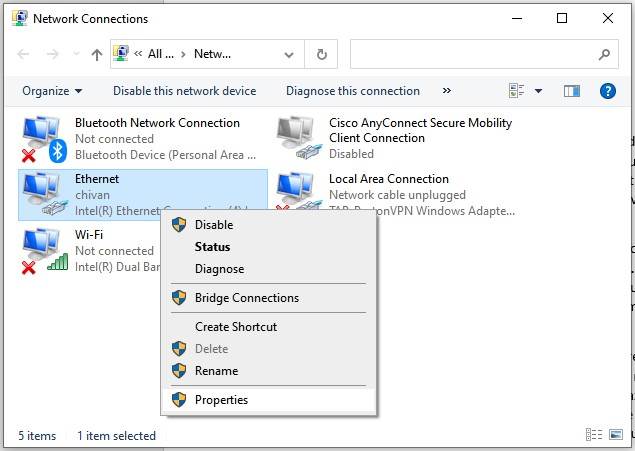Open the address bar history dropdown

click(x=289, y=55)
